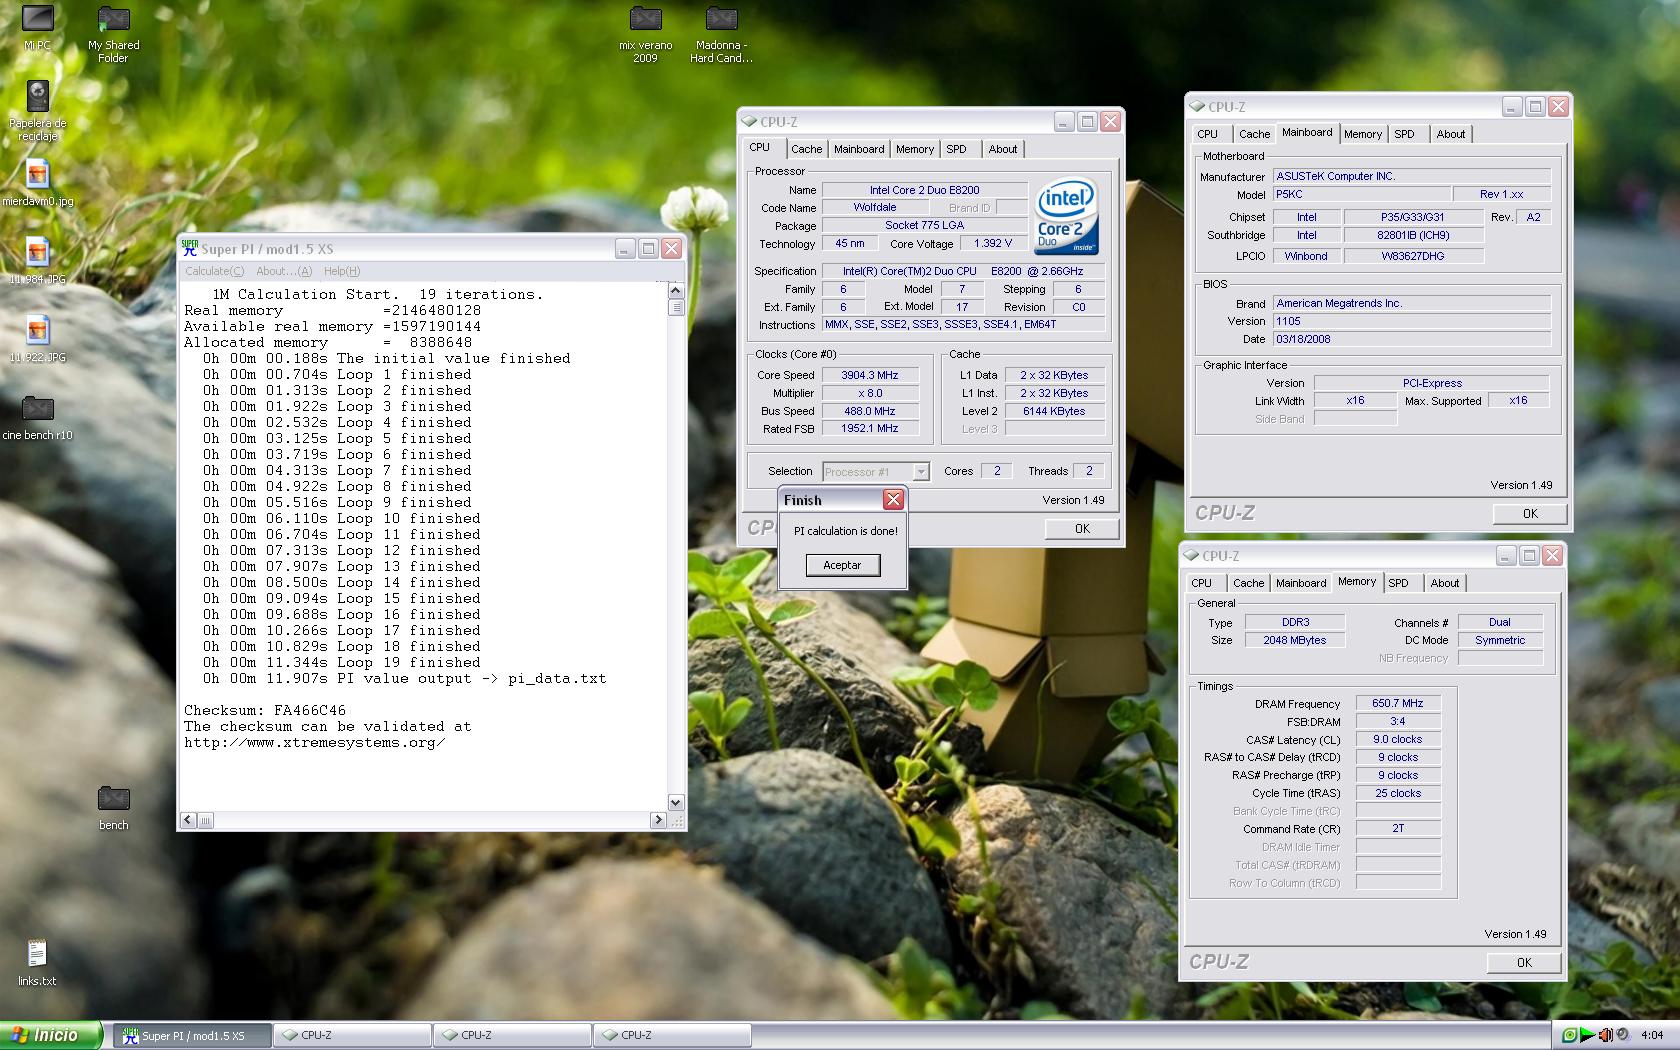Select CPU tab in Memory window
The height and width of the screenshot is (1050, 1680).
click(1202, 583)
